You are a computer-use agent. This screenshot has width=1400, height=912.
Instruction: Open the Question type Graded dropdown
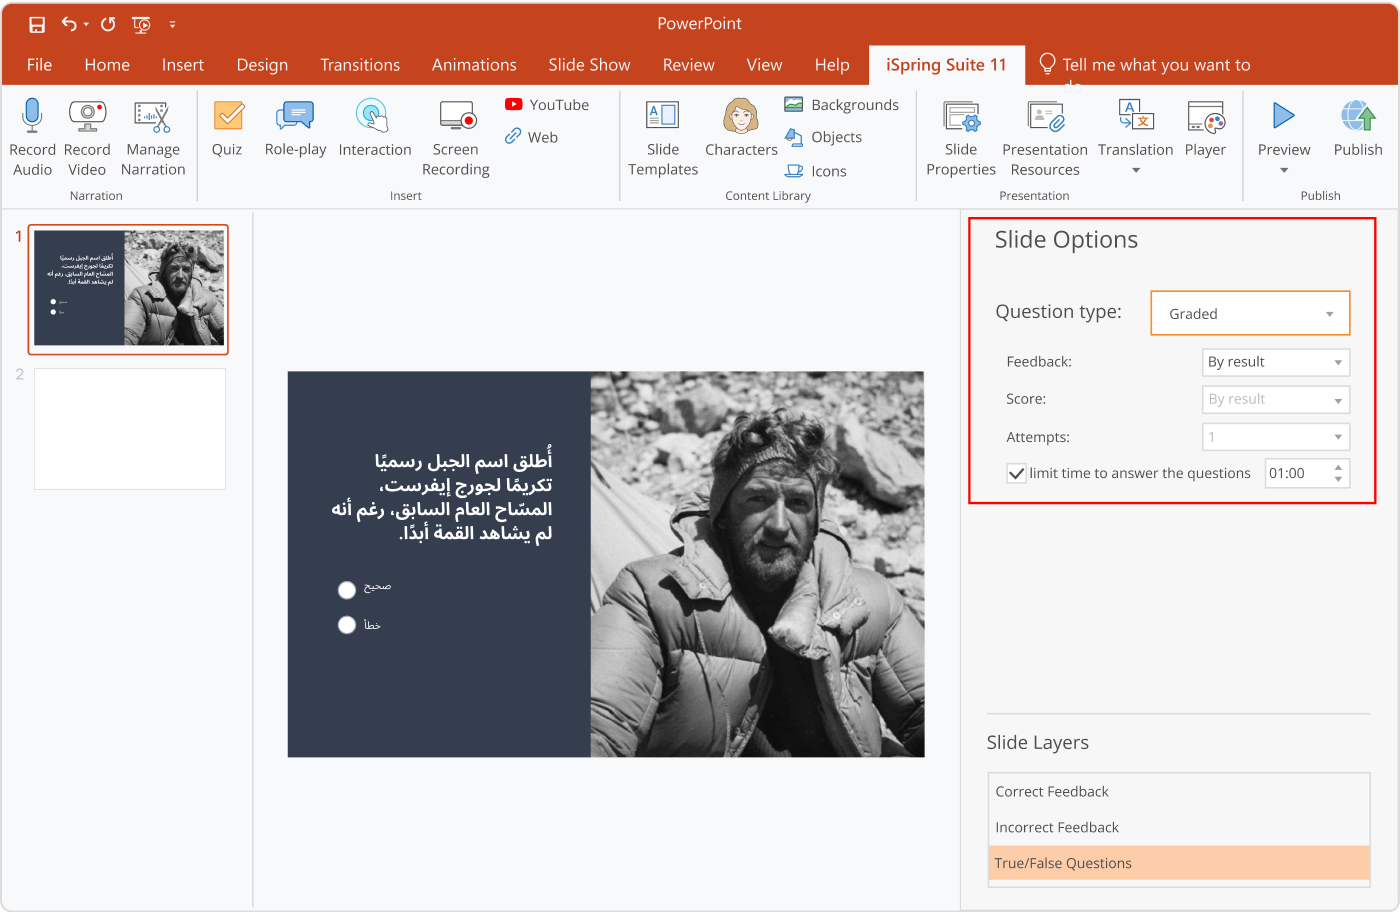click(1250, 313)
